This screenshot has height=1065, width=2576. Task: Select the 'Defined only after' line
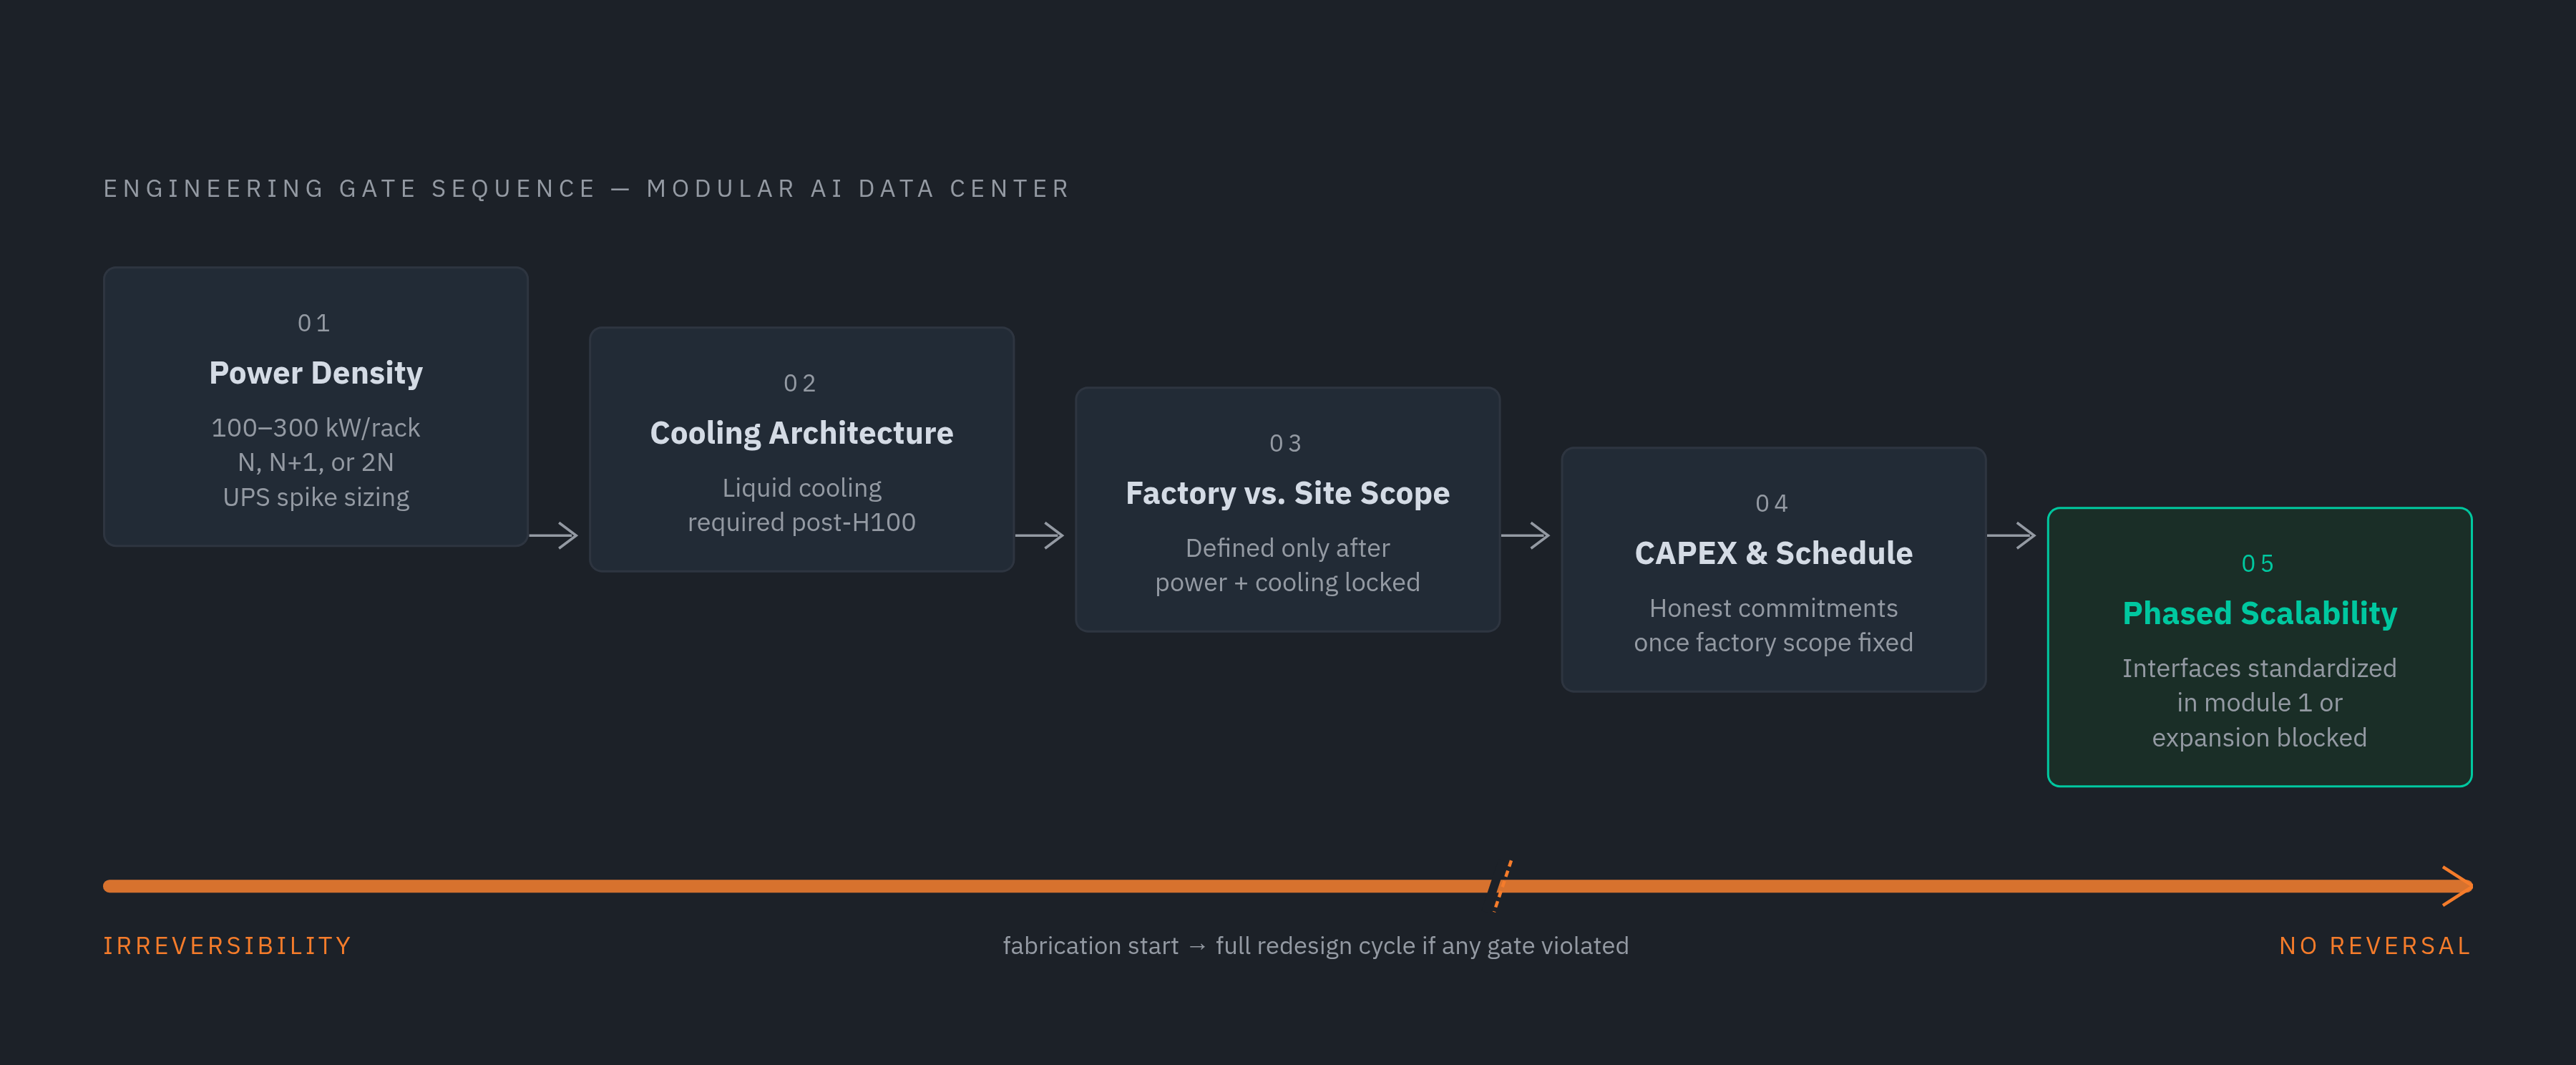[x=1288, y=548]
